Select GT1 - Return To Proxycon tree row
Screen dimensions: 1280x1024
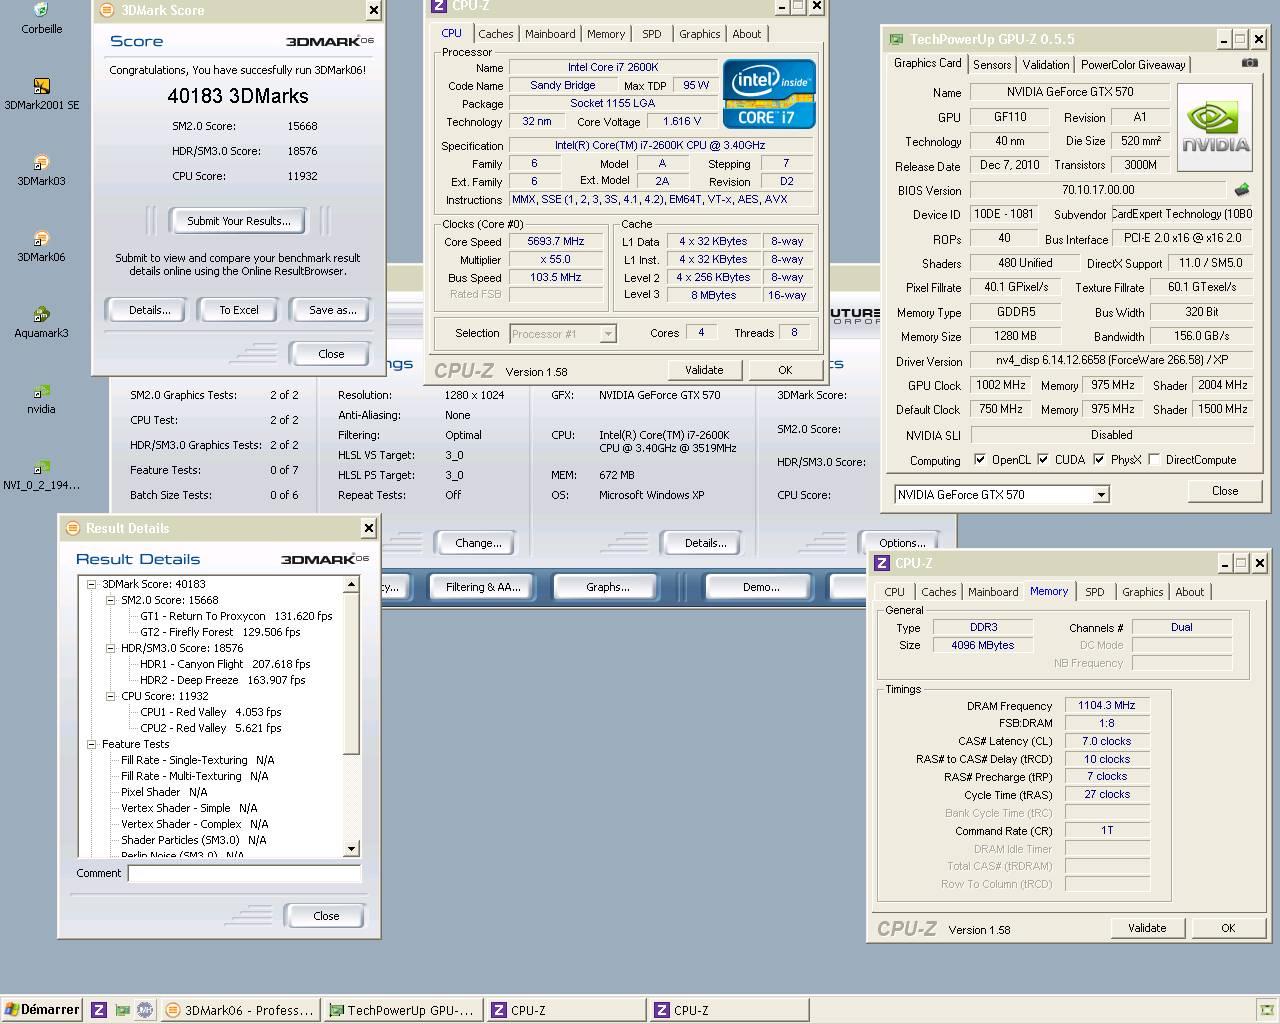(236, 616)
